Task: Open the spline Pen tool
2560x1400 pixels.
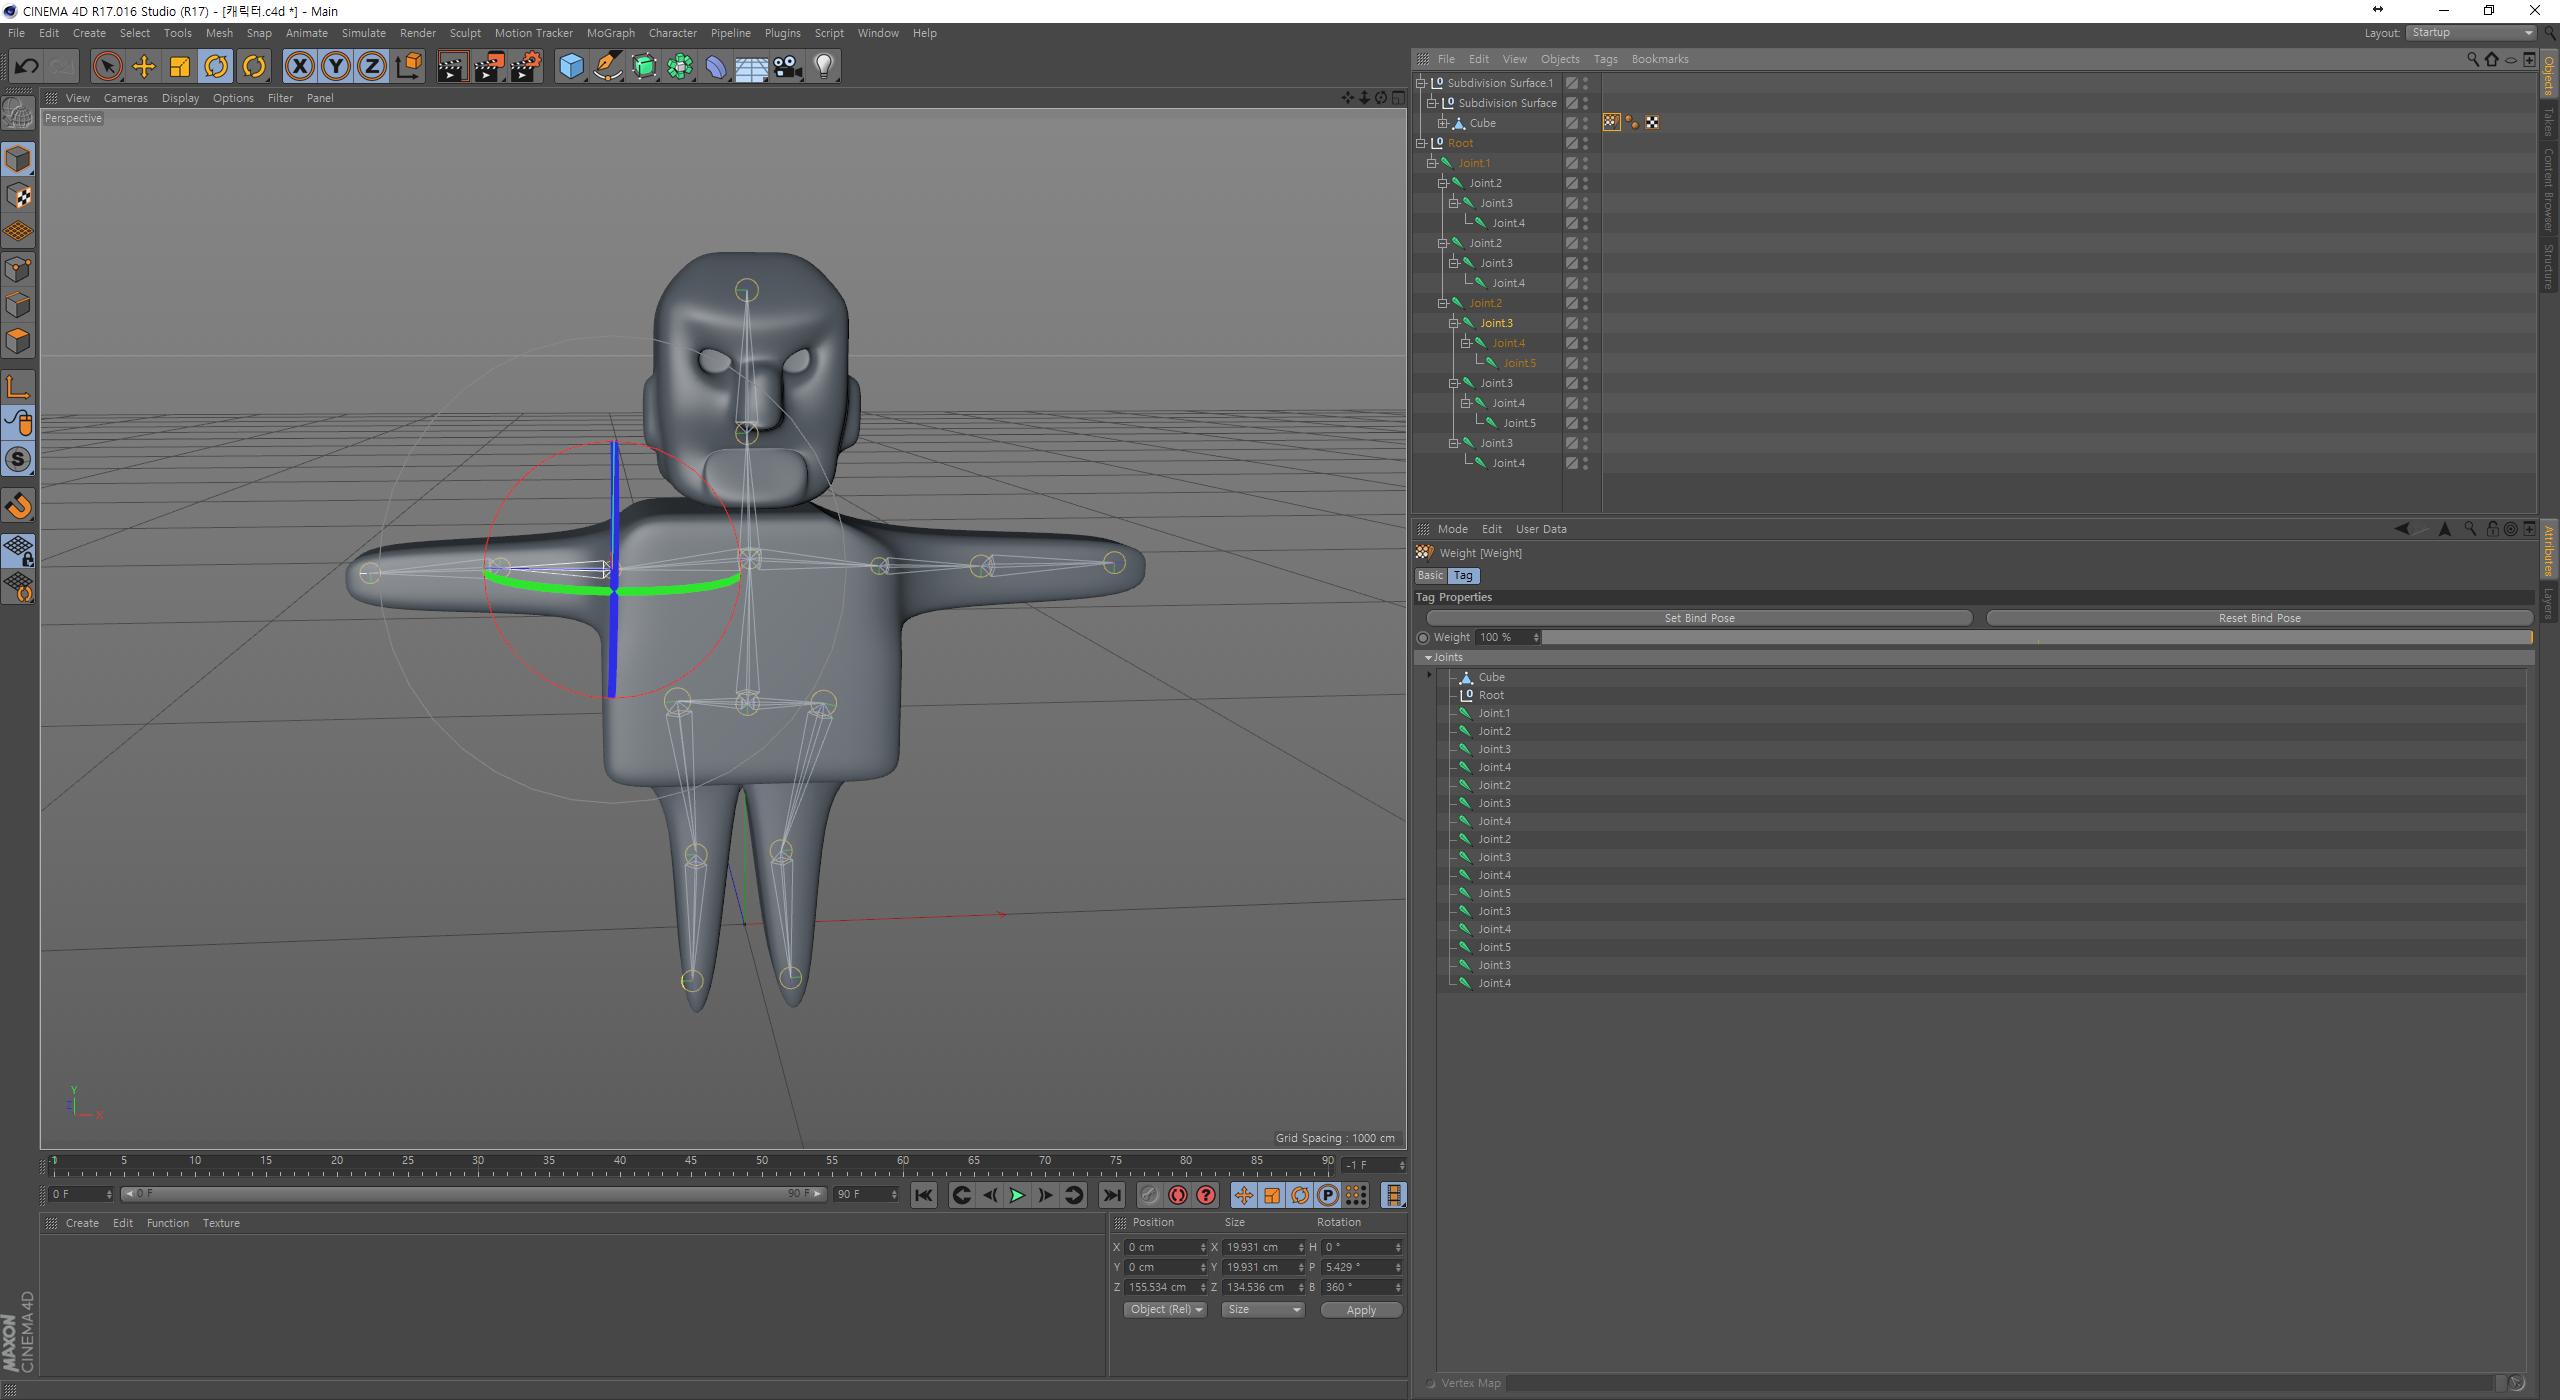Action: click(x=608, y=67)
